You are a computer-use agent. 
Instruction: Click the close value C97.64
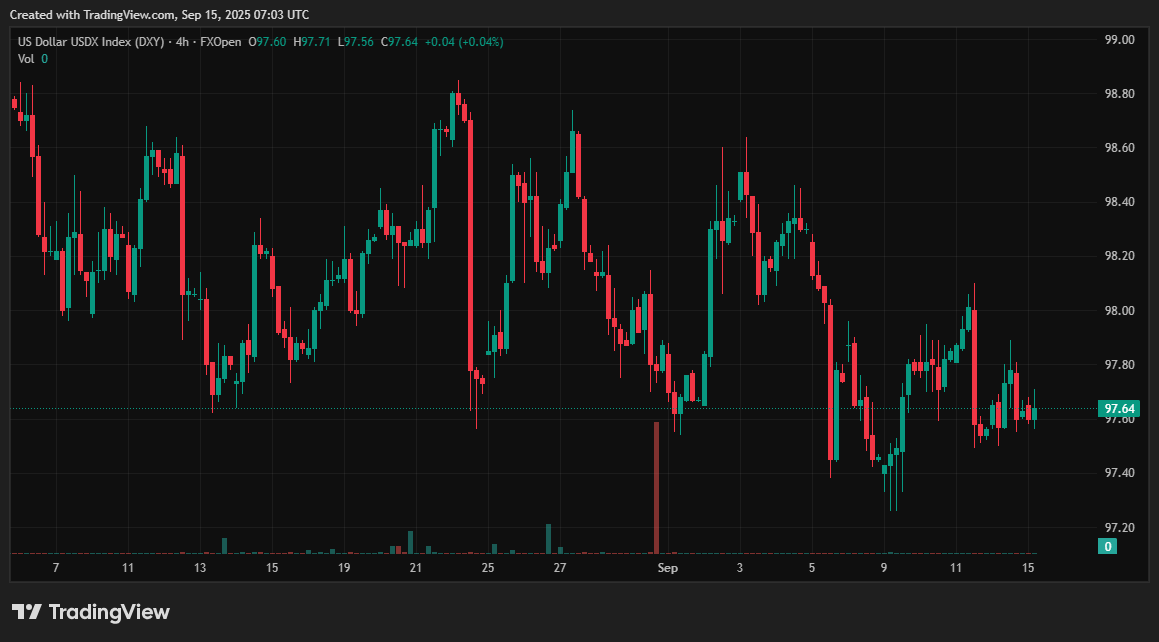399,42
